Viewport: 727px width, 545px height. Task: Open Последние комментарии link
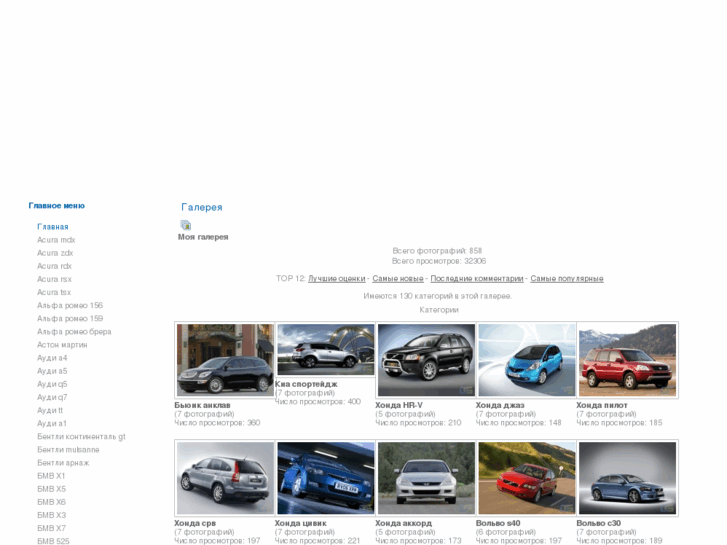(477, 279)
